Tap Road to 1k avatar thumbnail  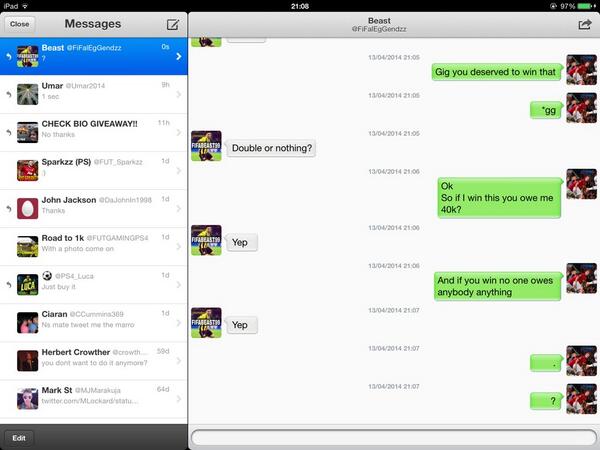point(28,246)
